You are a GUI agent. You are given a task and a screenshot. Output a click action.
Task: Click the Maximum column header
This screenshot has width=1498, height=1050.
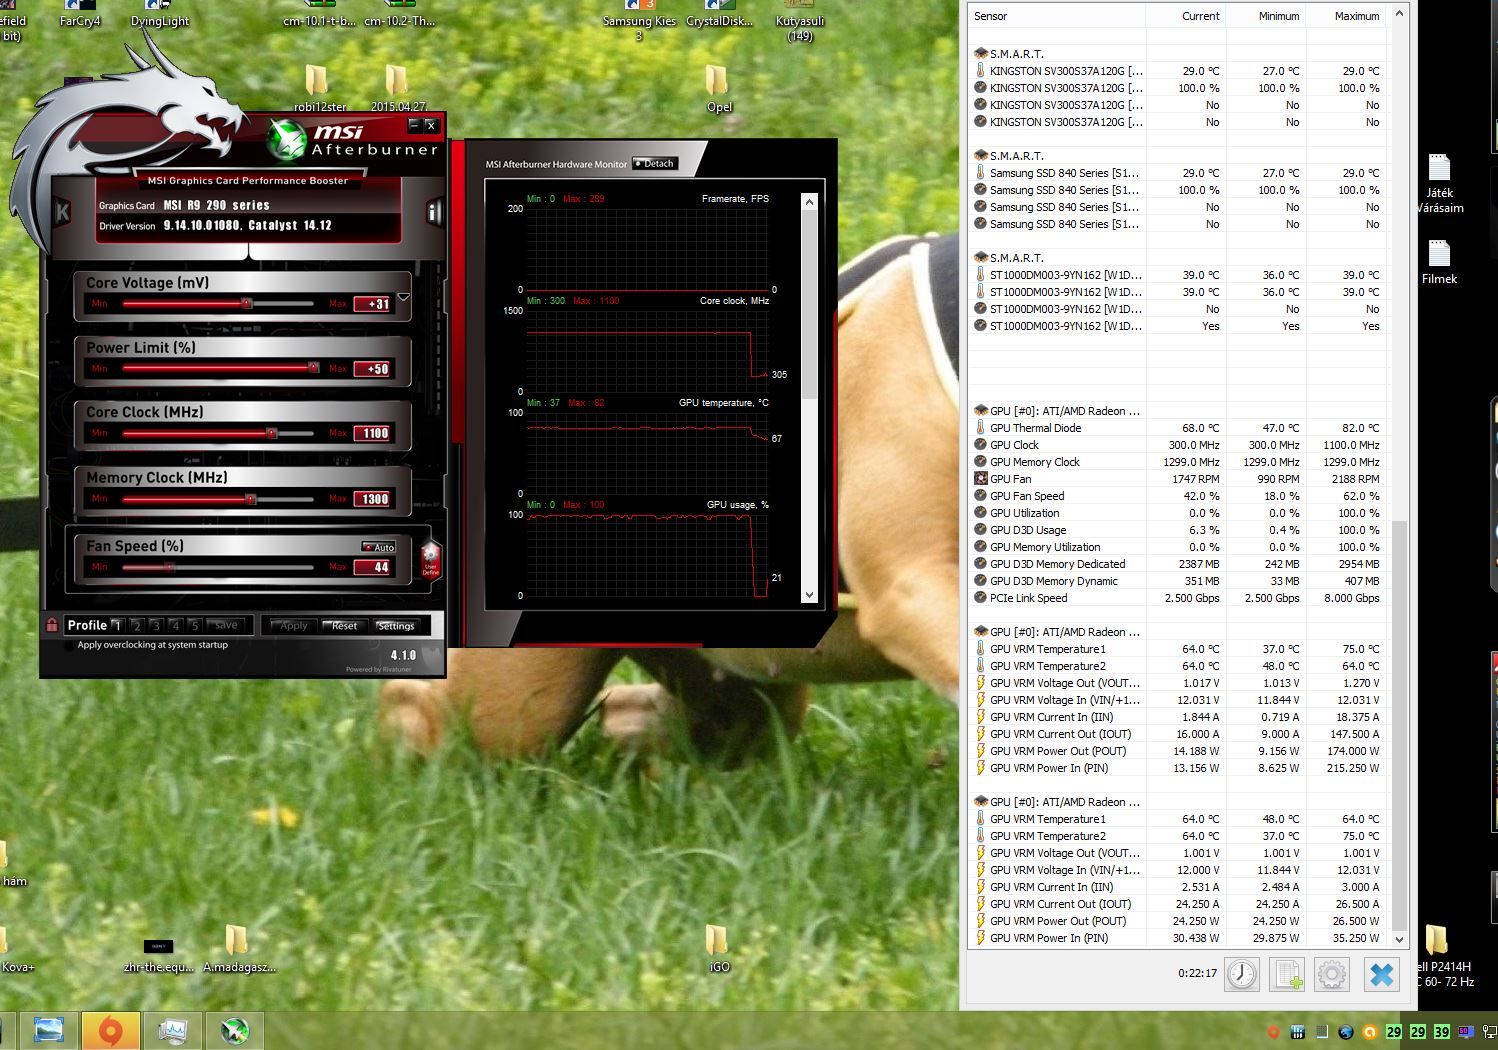click(1346, 16)
